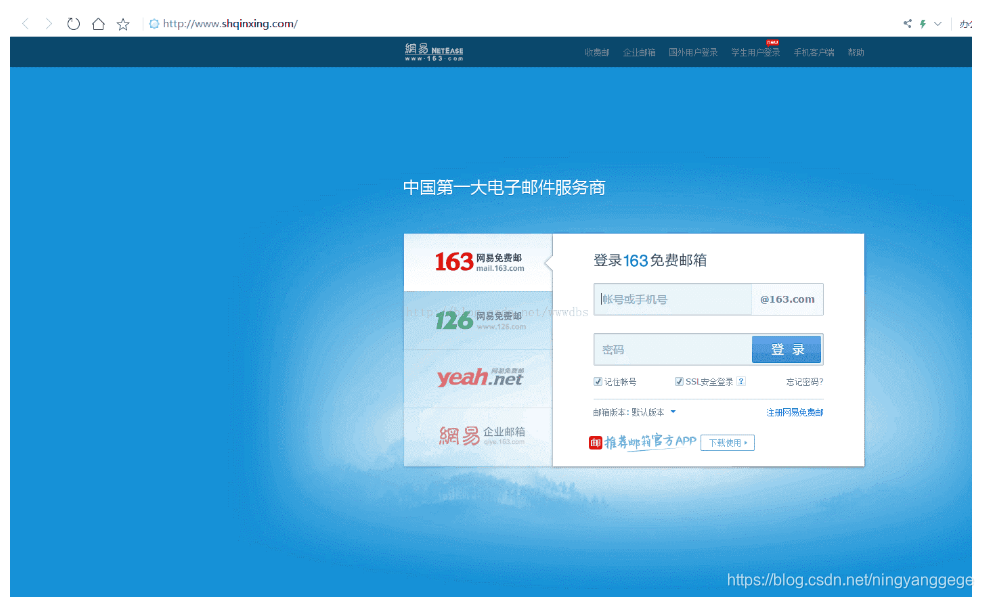Go back with the browser back arrow
This screenshot has width=984, height=599.
25,24
